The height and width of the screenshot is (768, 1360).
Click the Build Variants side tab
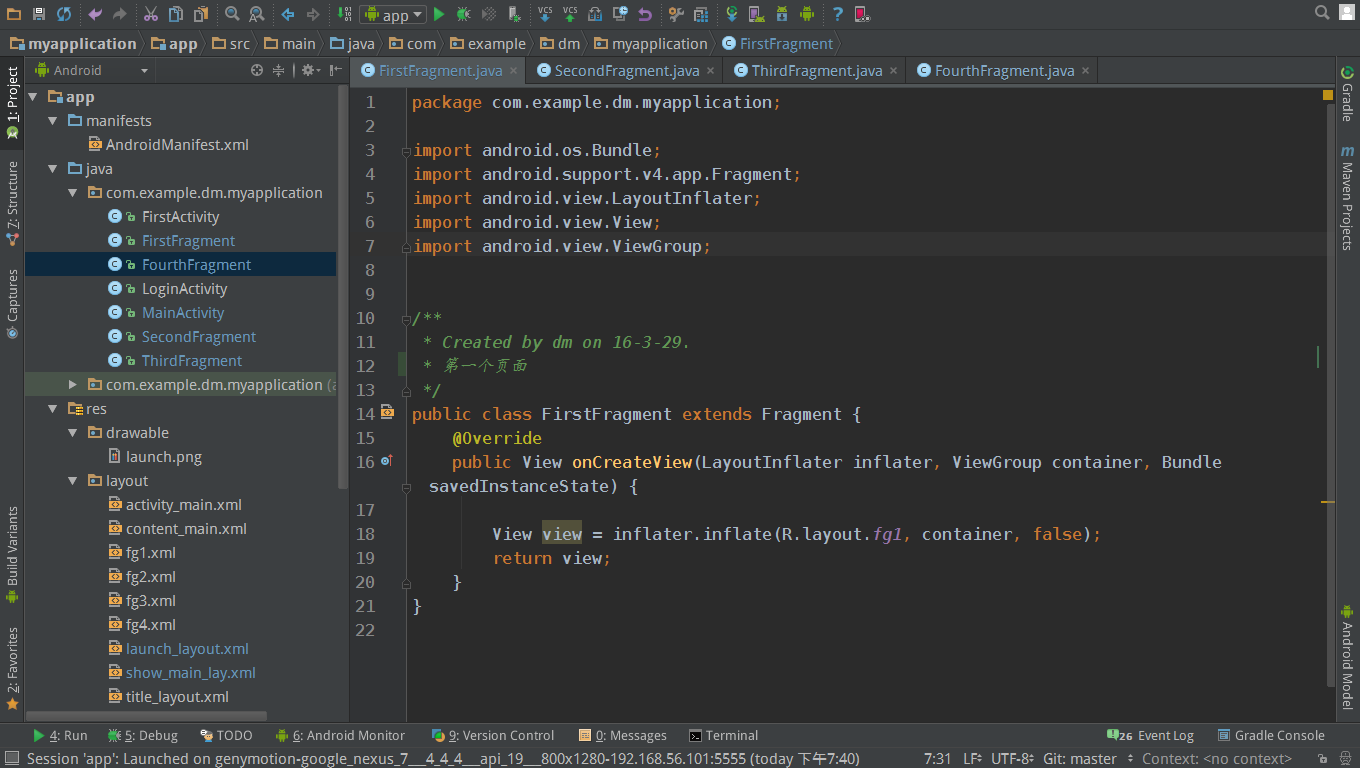pyautogui.click(x=12, y=555)
